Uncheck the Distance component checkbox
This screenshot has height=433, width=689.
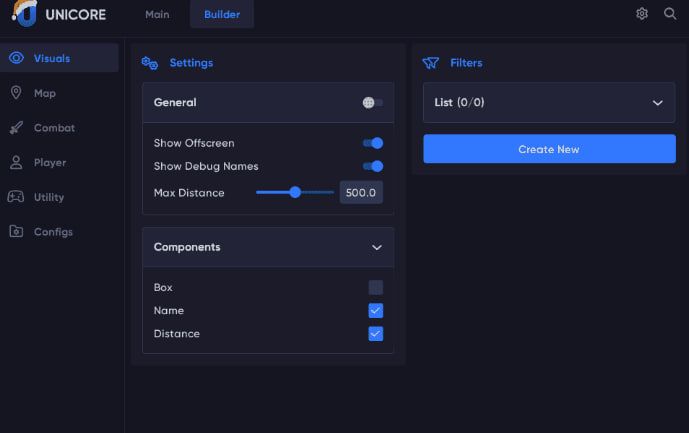[x=376, y=333]
